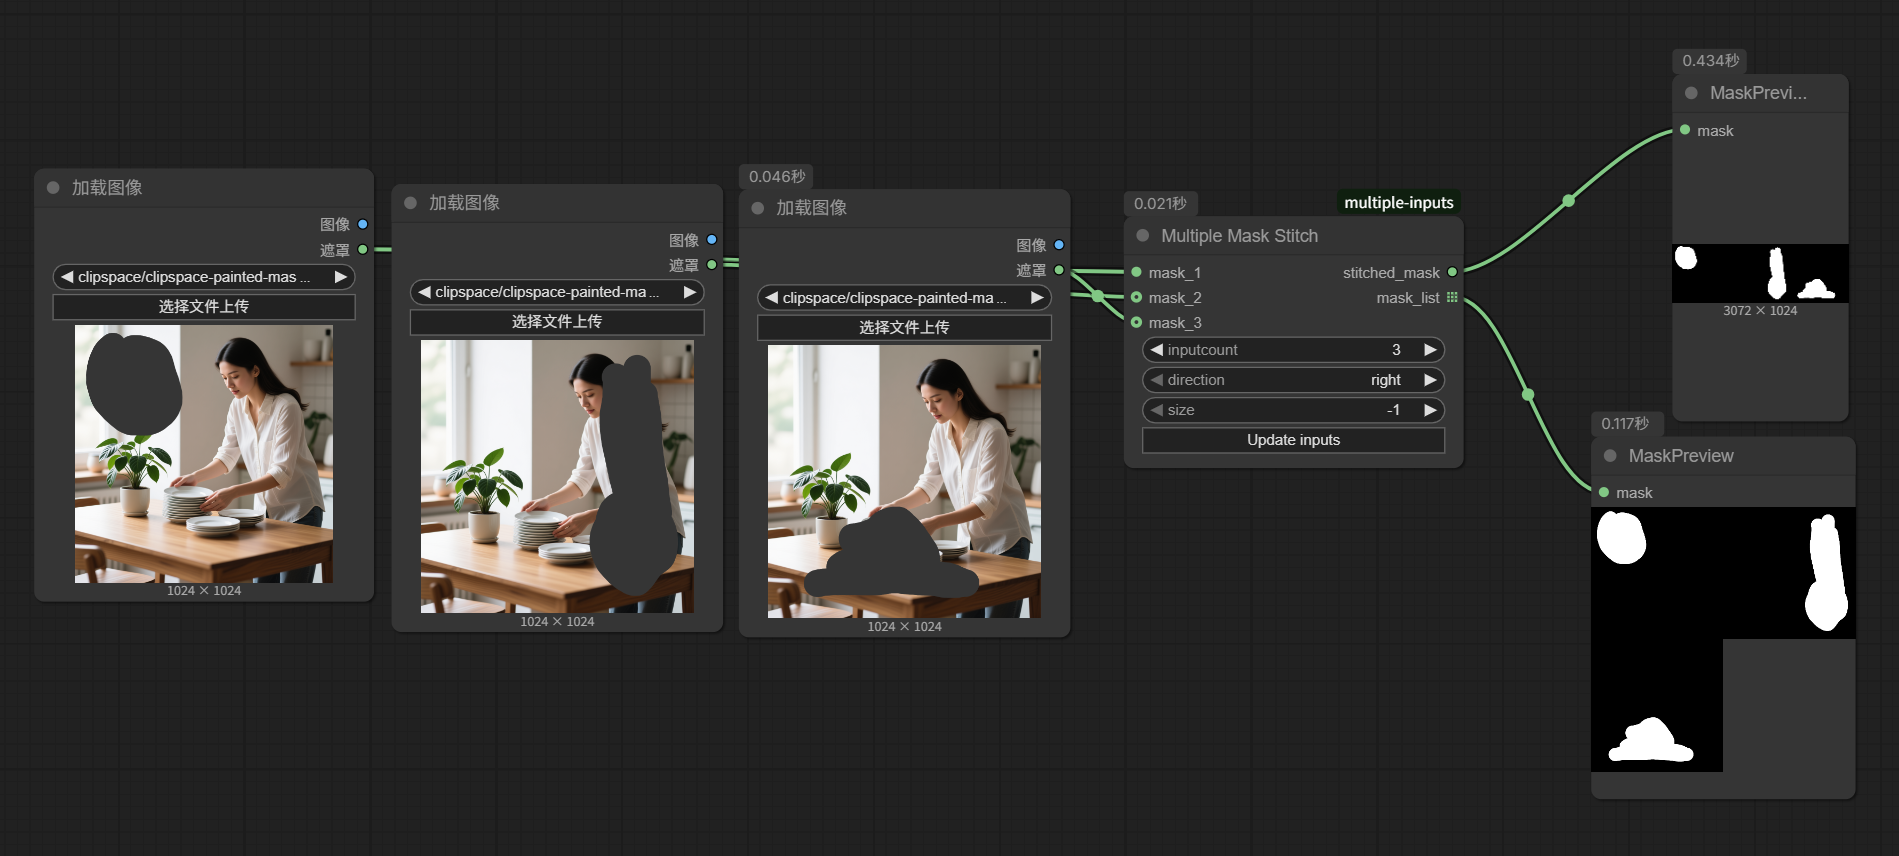1899x856 pixels.
Task: Click the 0.021秒 timing badge
Action: point(1160,204)
